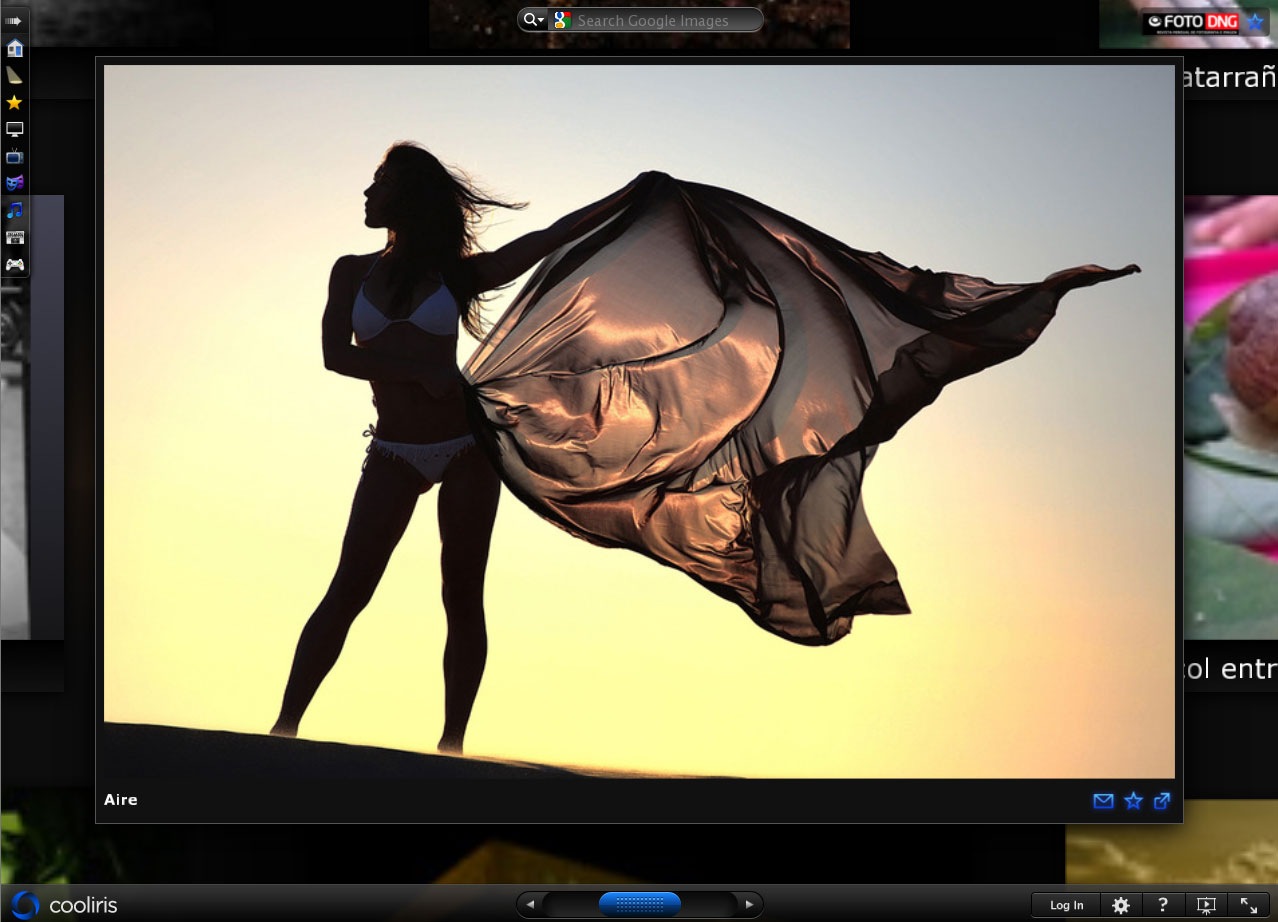This screenshot has width=1278, height=922.
Task: Open the movie clapperboard sidebar icon
Action: click(x=15, y=237)
